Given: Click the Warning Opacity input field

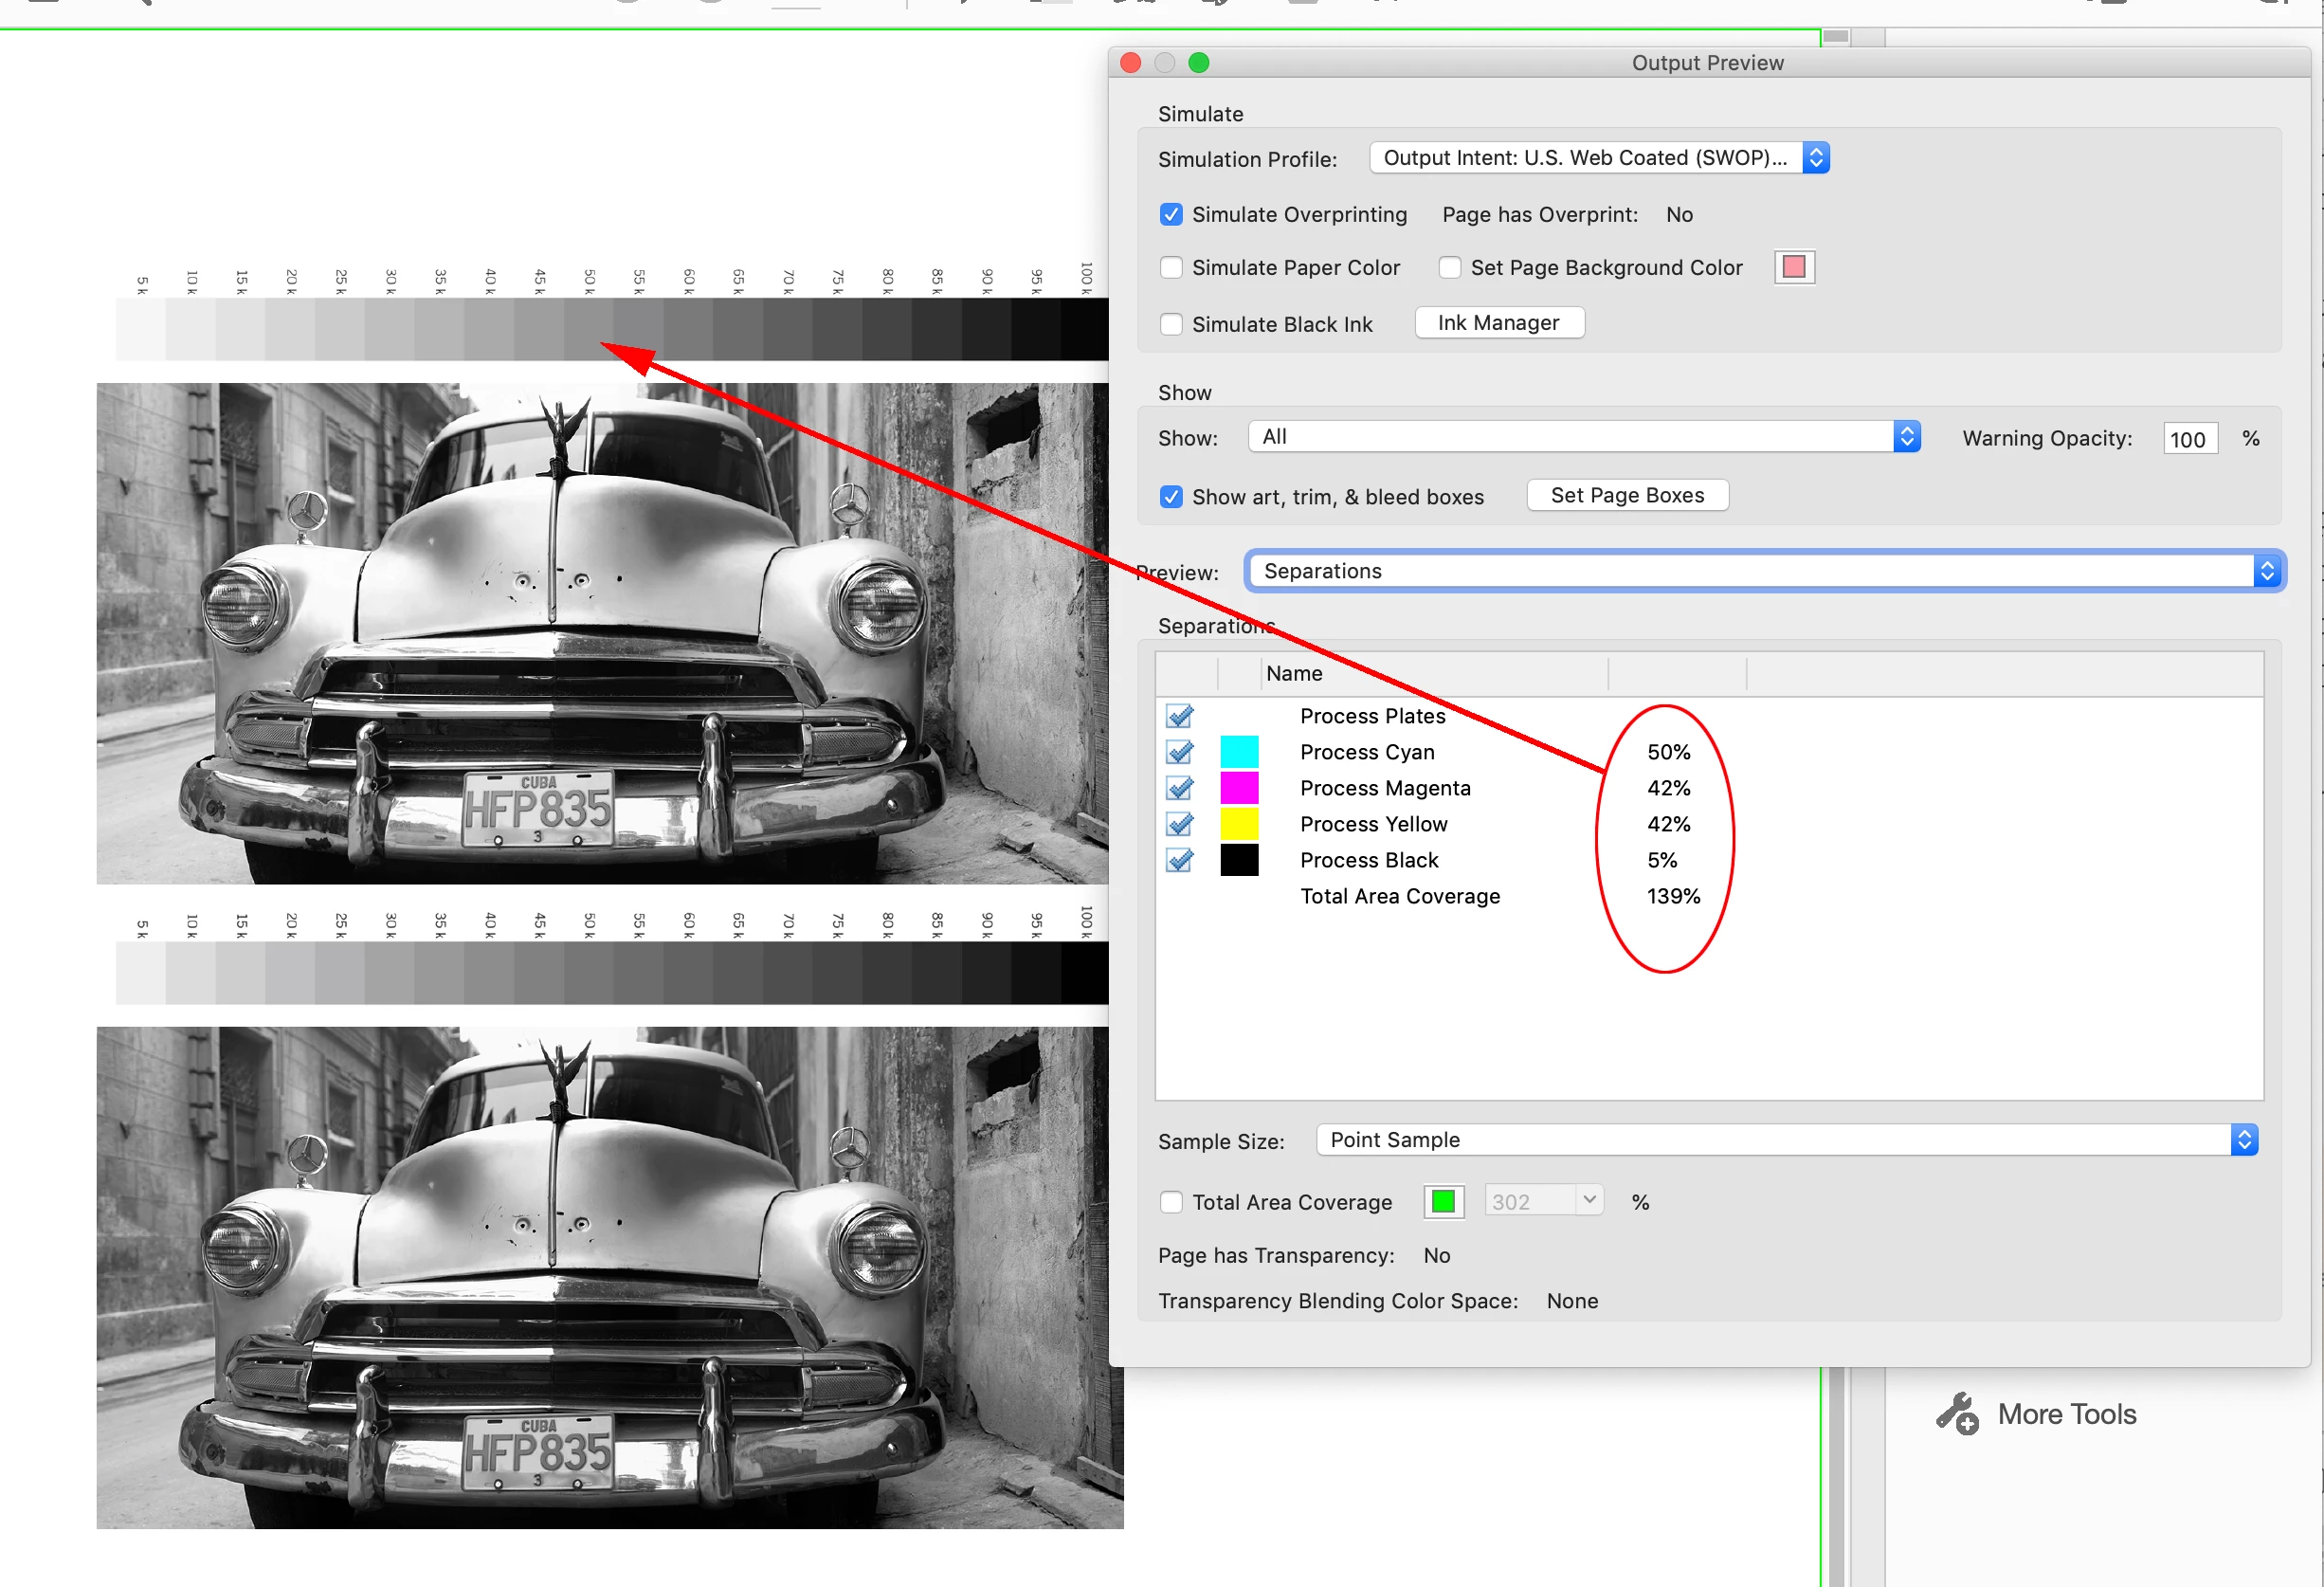Looking at the screenshot, I should (2189, 439).
